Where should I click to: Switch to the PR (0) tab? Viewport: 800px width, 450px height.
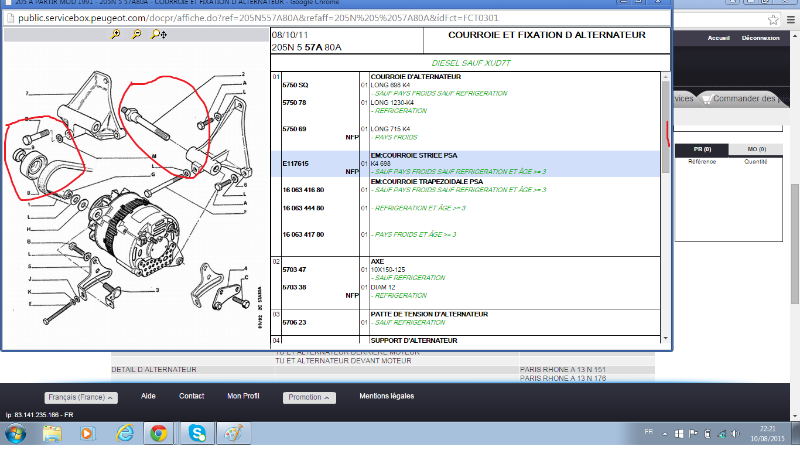702,149
